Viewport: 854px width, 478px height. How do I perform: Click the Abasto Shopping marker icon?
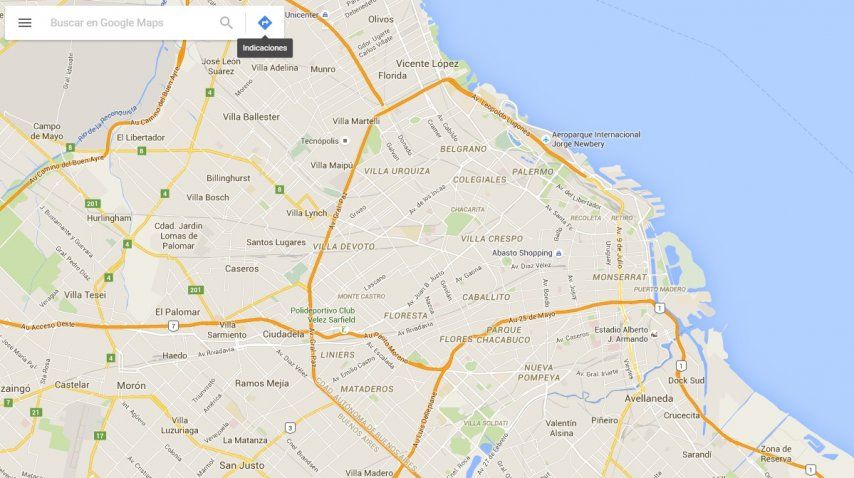(x=558, y=253)
